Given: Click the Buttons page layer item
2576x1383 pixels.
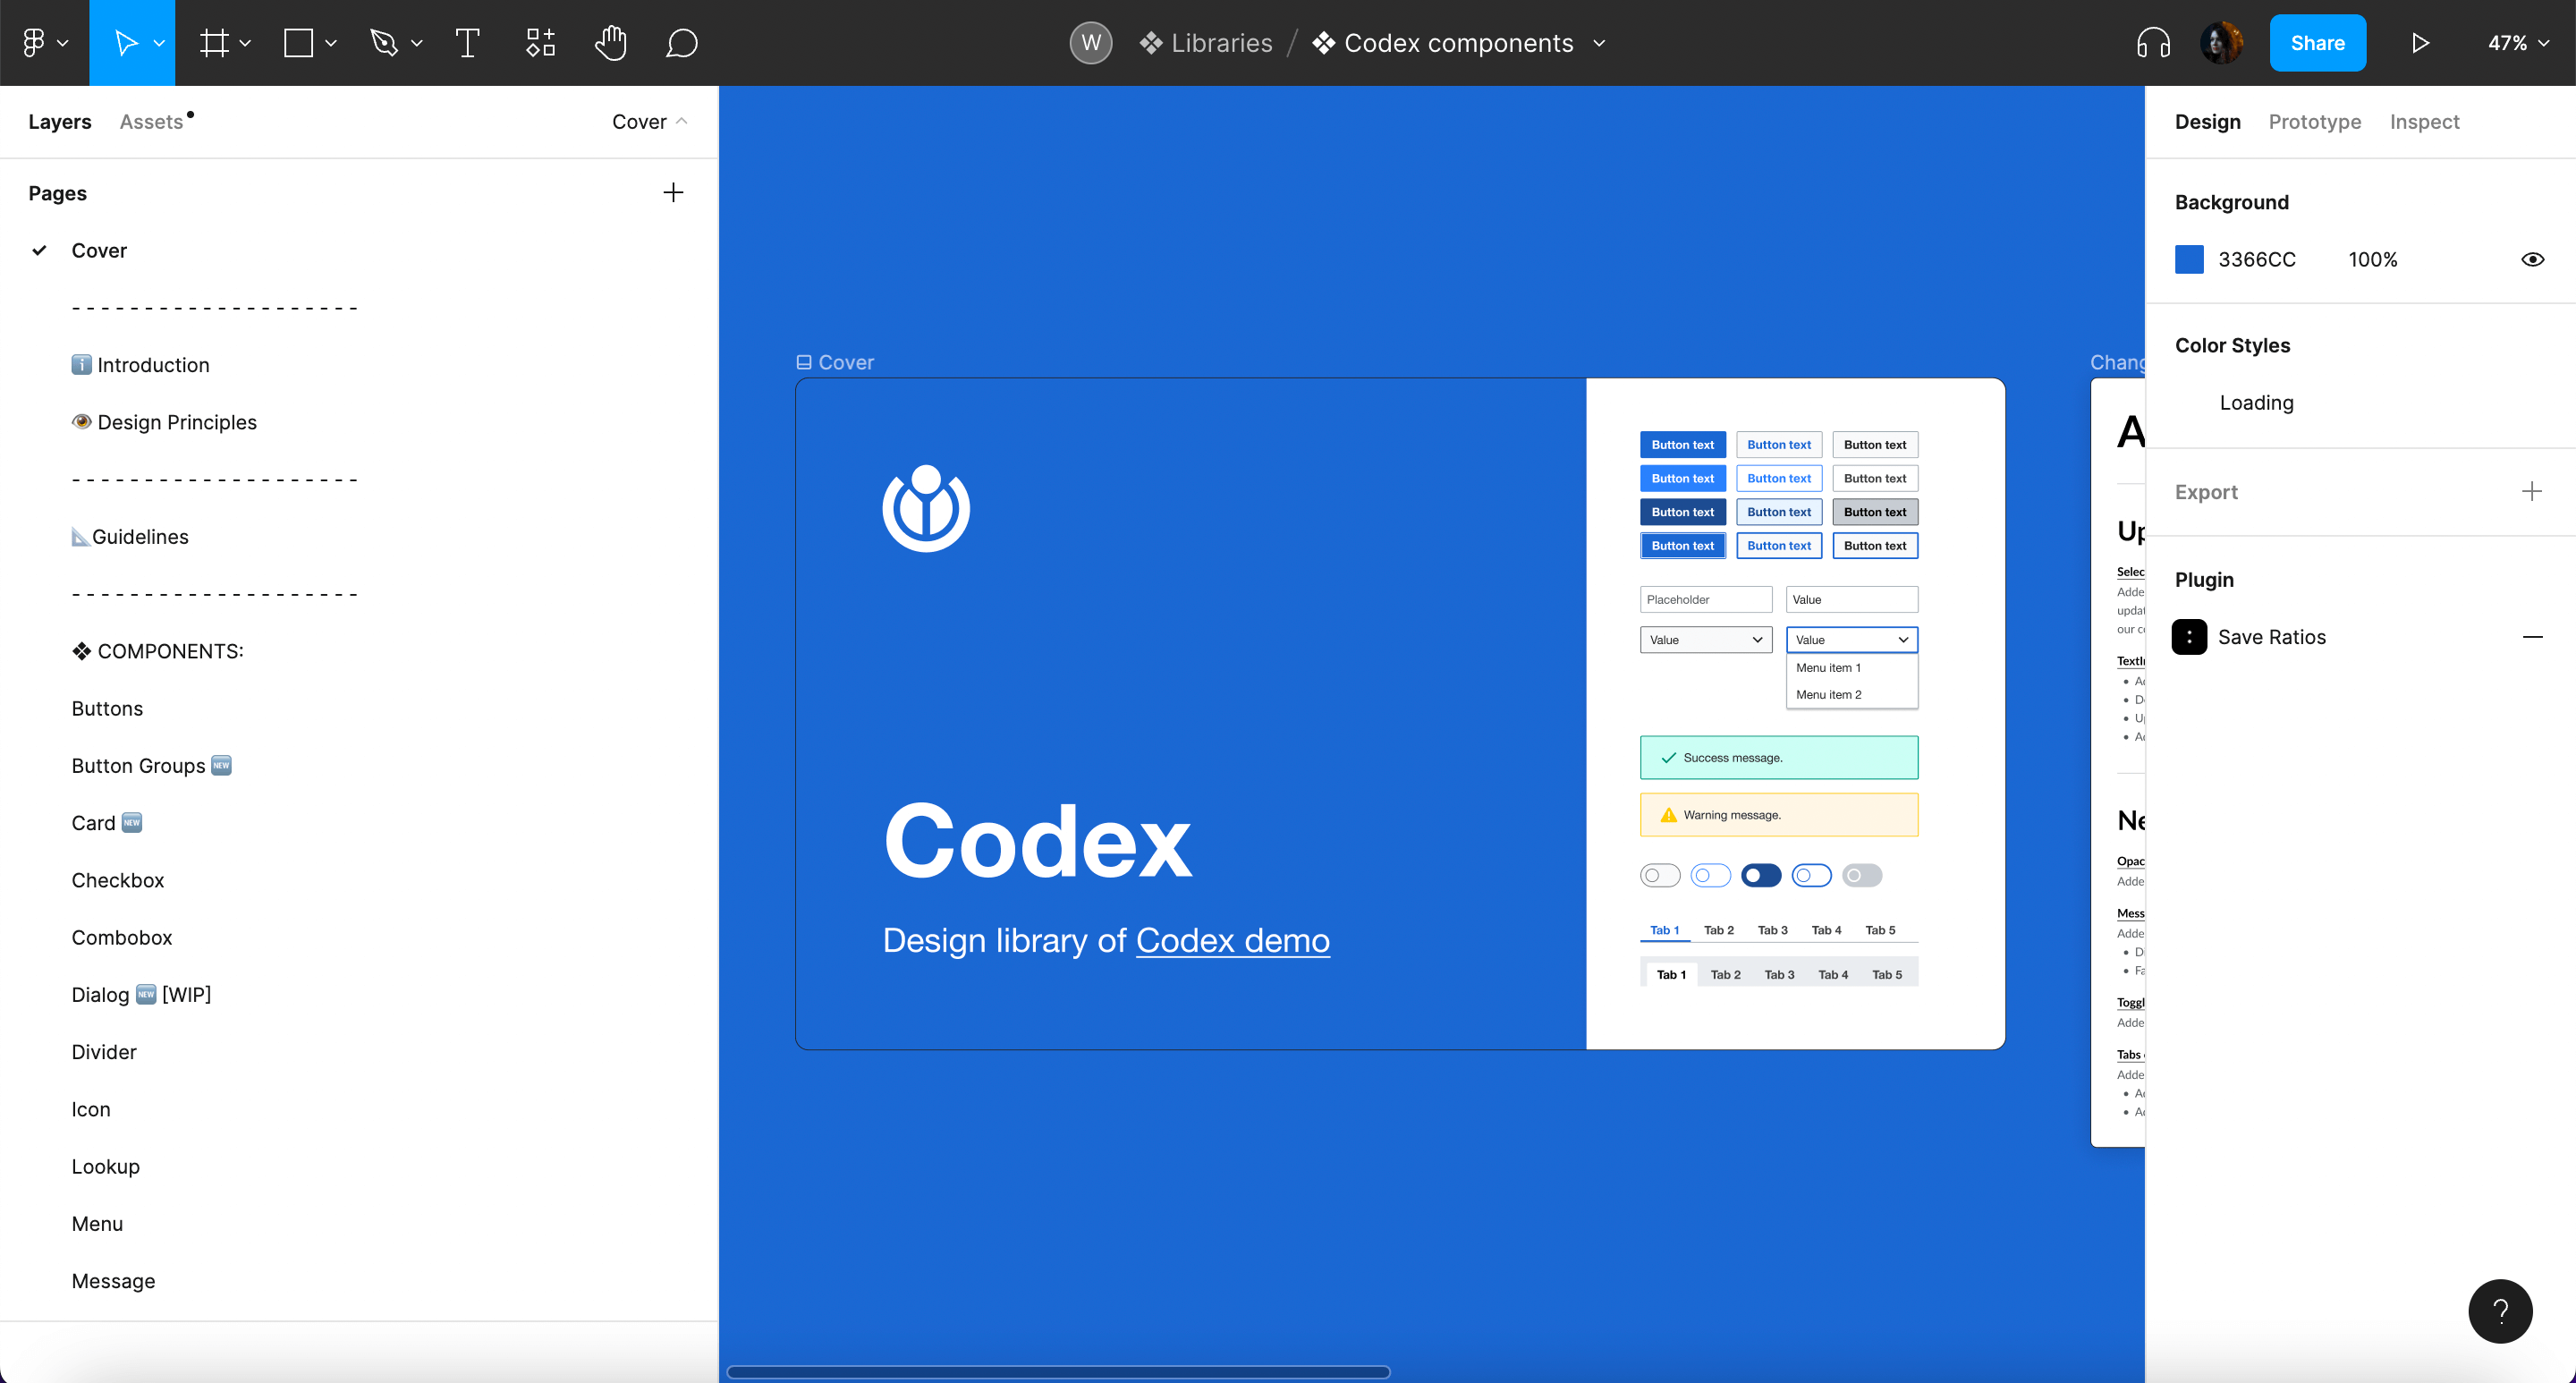Looking at the screenshot, I should pyautogui.click(x=106, y=707).
